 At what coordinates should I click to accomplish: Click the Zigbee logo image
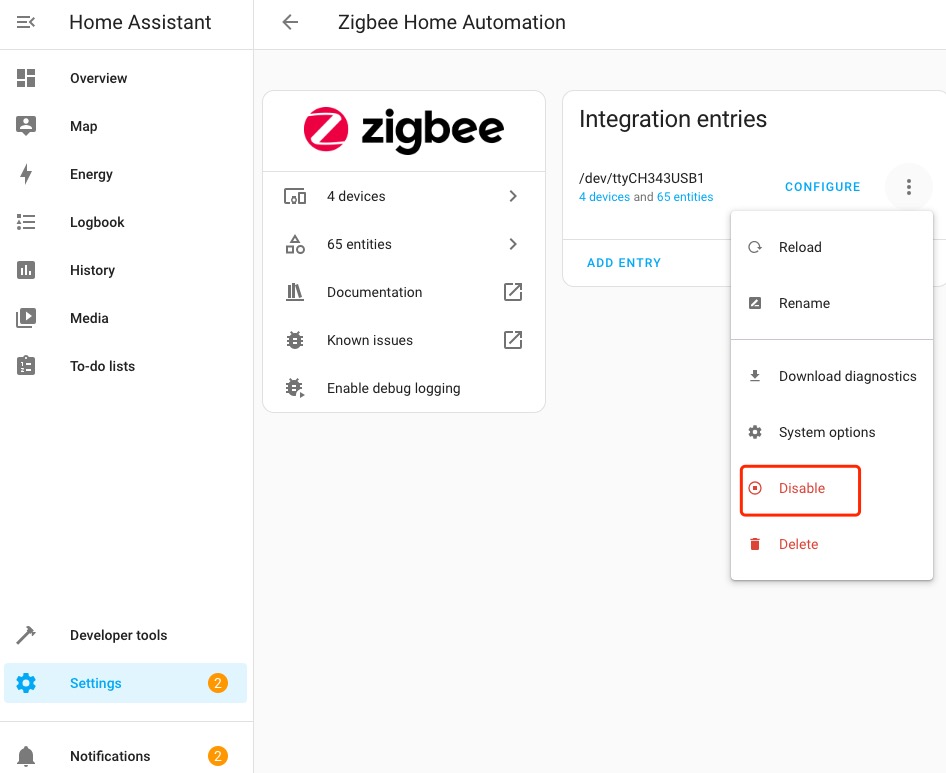coord(404,130)
